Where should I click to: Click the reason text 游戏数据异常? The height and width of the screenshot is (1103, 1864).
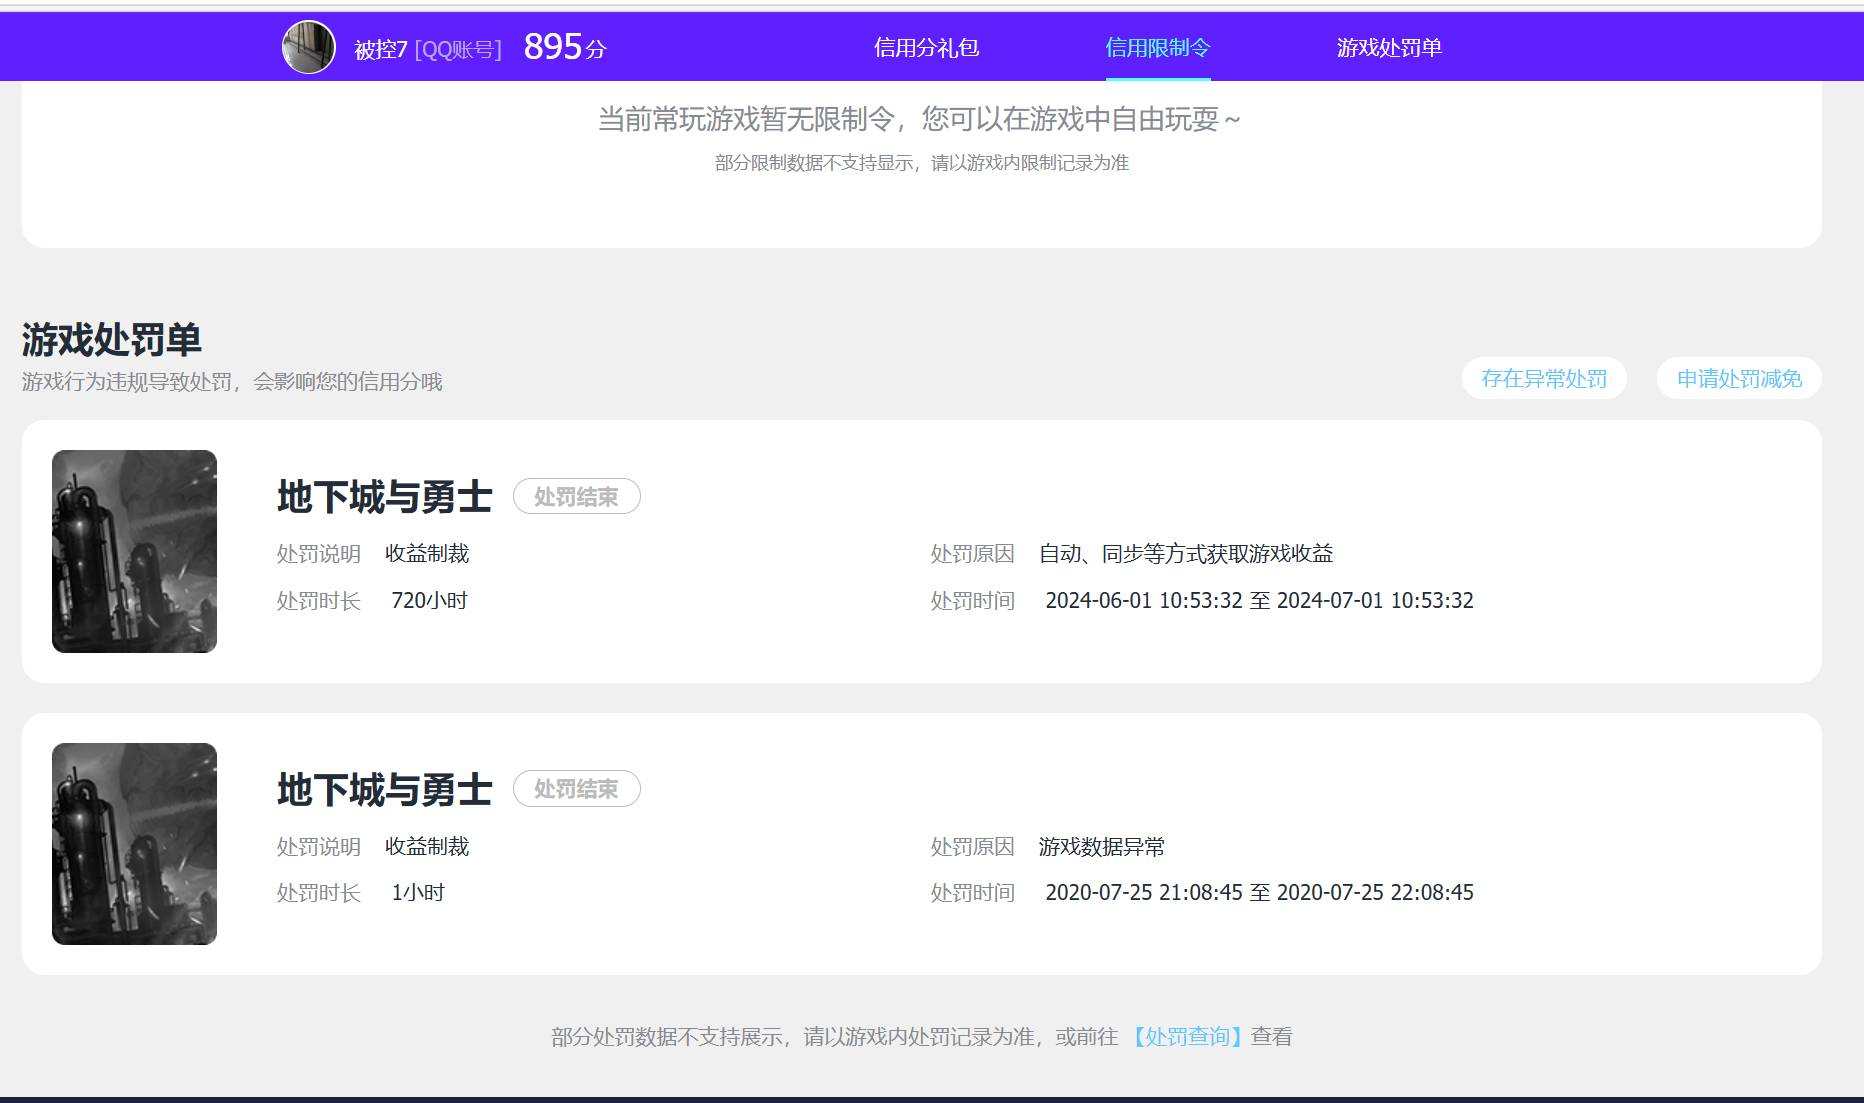click(x=1102, y=847)
